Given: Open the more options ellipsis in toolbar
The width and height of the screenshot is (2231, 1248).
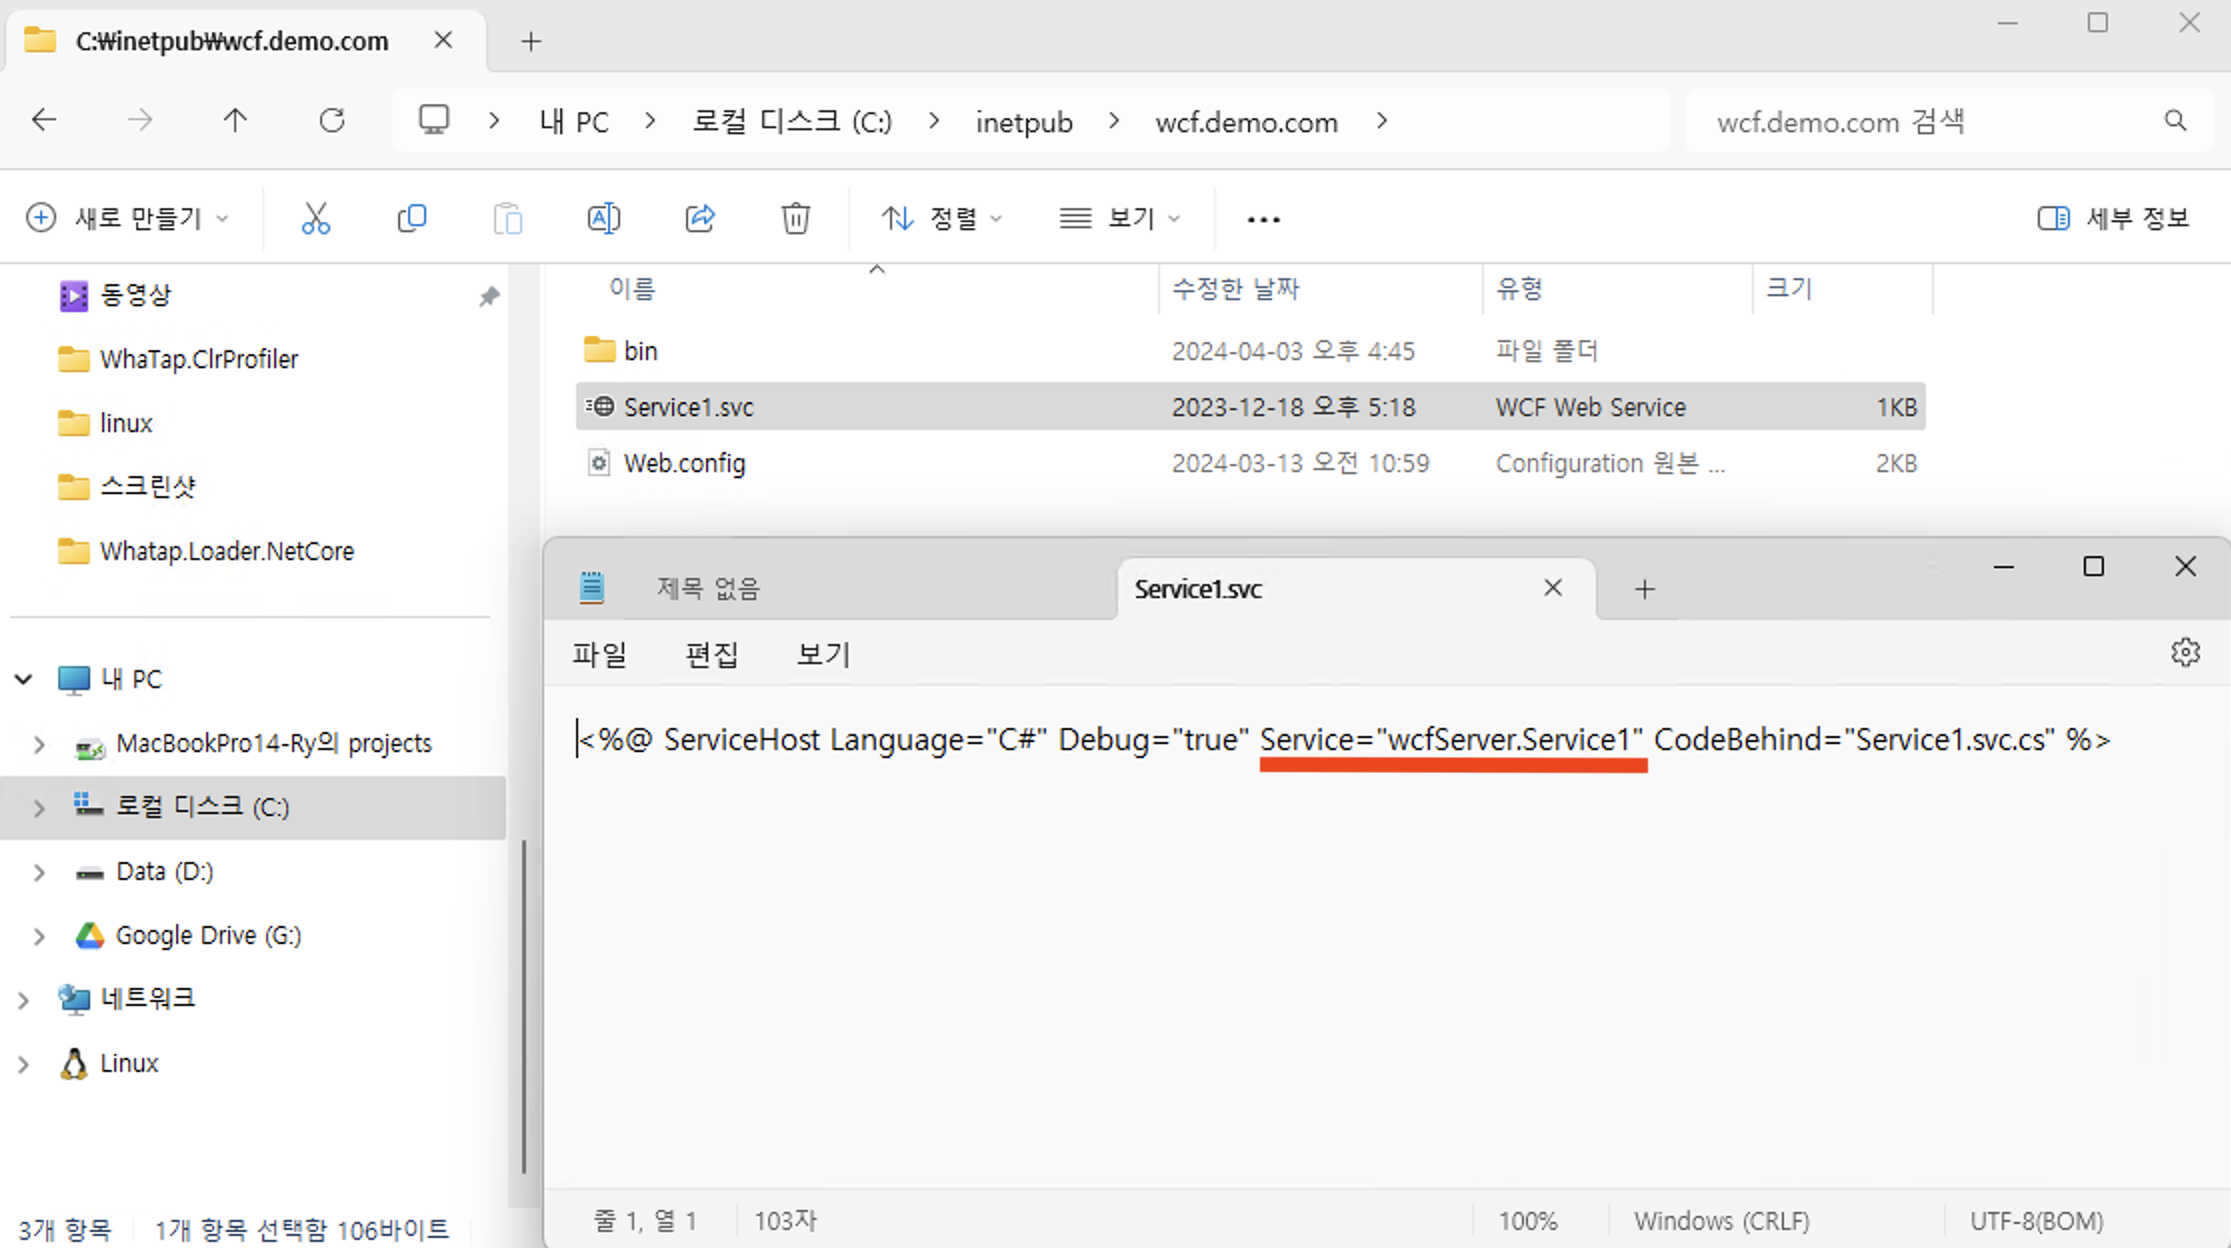Looking at the screenshot, I should (x=1264, y=219).
